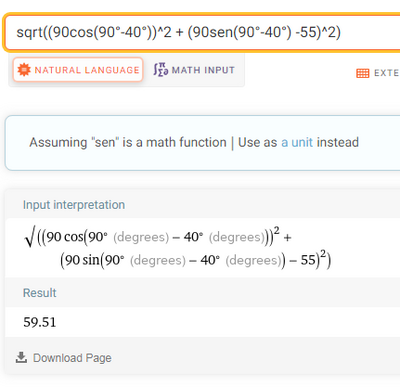Image resolution: width=400 pixels, height=387 pixels.
Task: Select the result value 59.51
Action: coord(40,322)
